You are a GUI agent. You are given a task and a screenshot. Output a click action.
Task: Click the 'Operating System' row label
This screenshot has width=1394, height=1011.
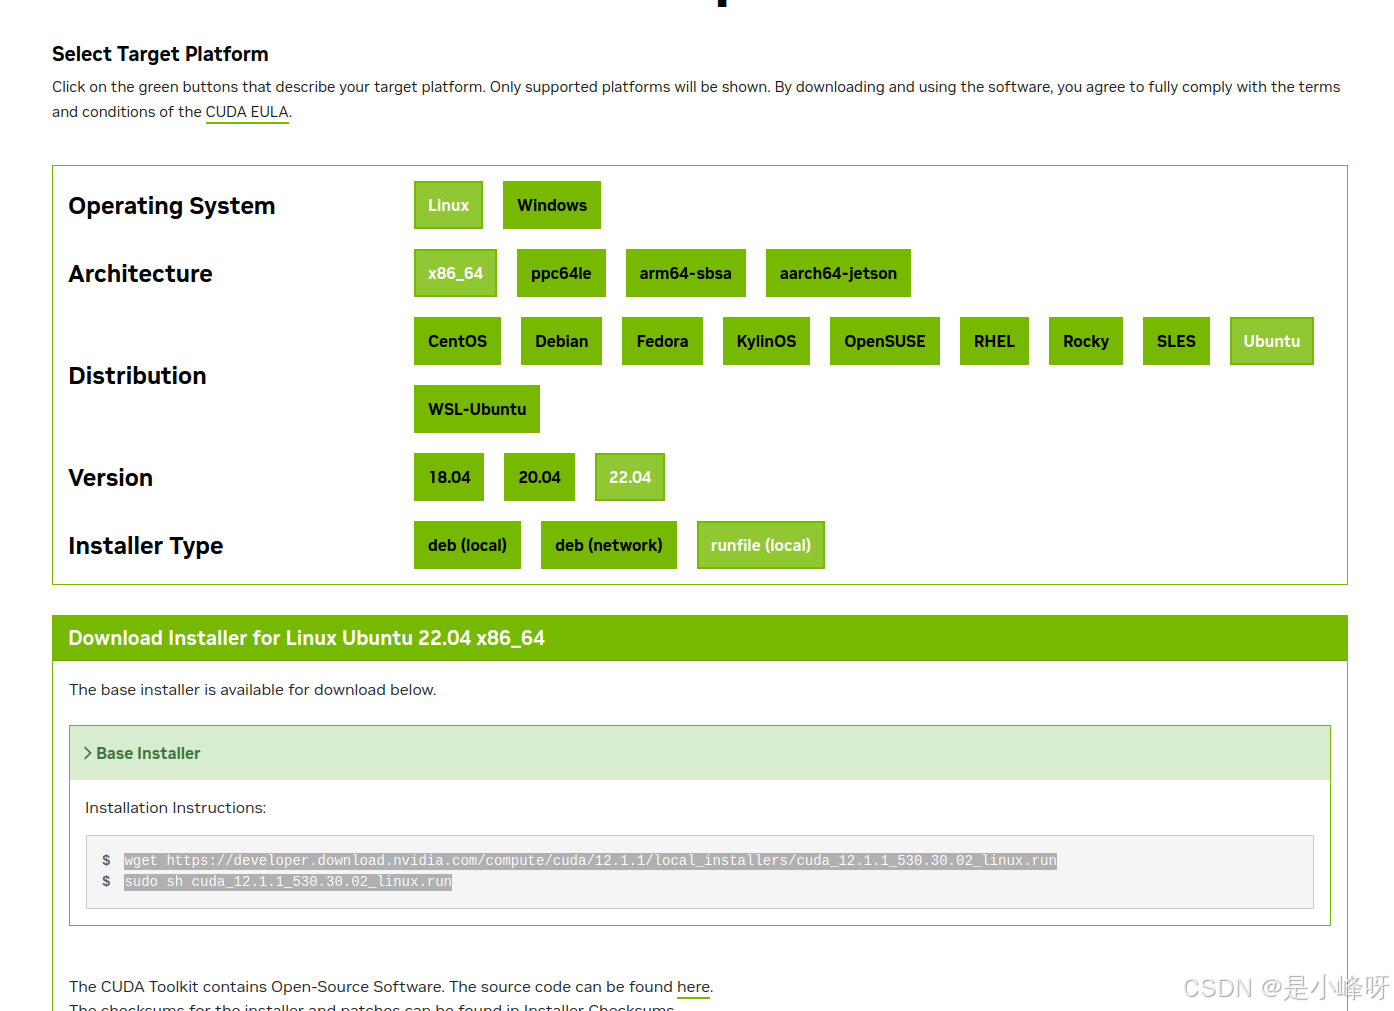(x=172, y=206)
